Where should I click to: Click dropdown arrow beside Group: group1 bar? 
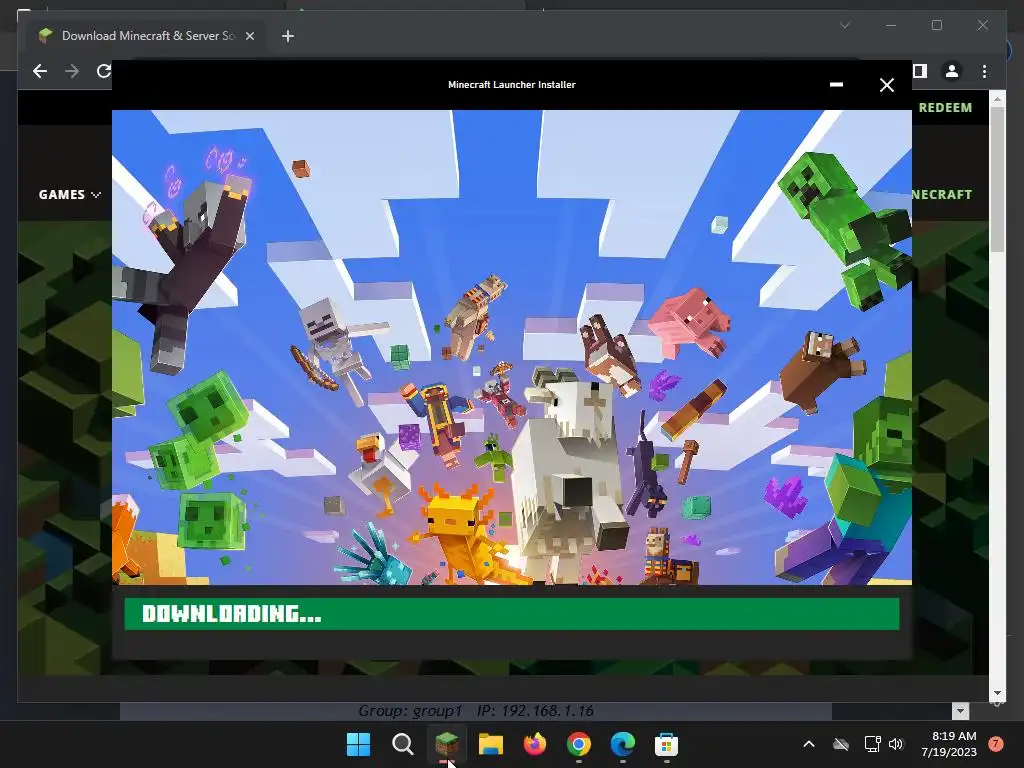(x=960, y=711)
